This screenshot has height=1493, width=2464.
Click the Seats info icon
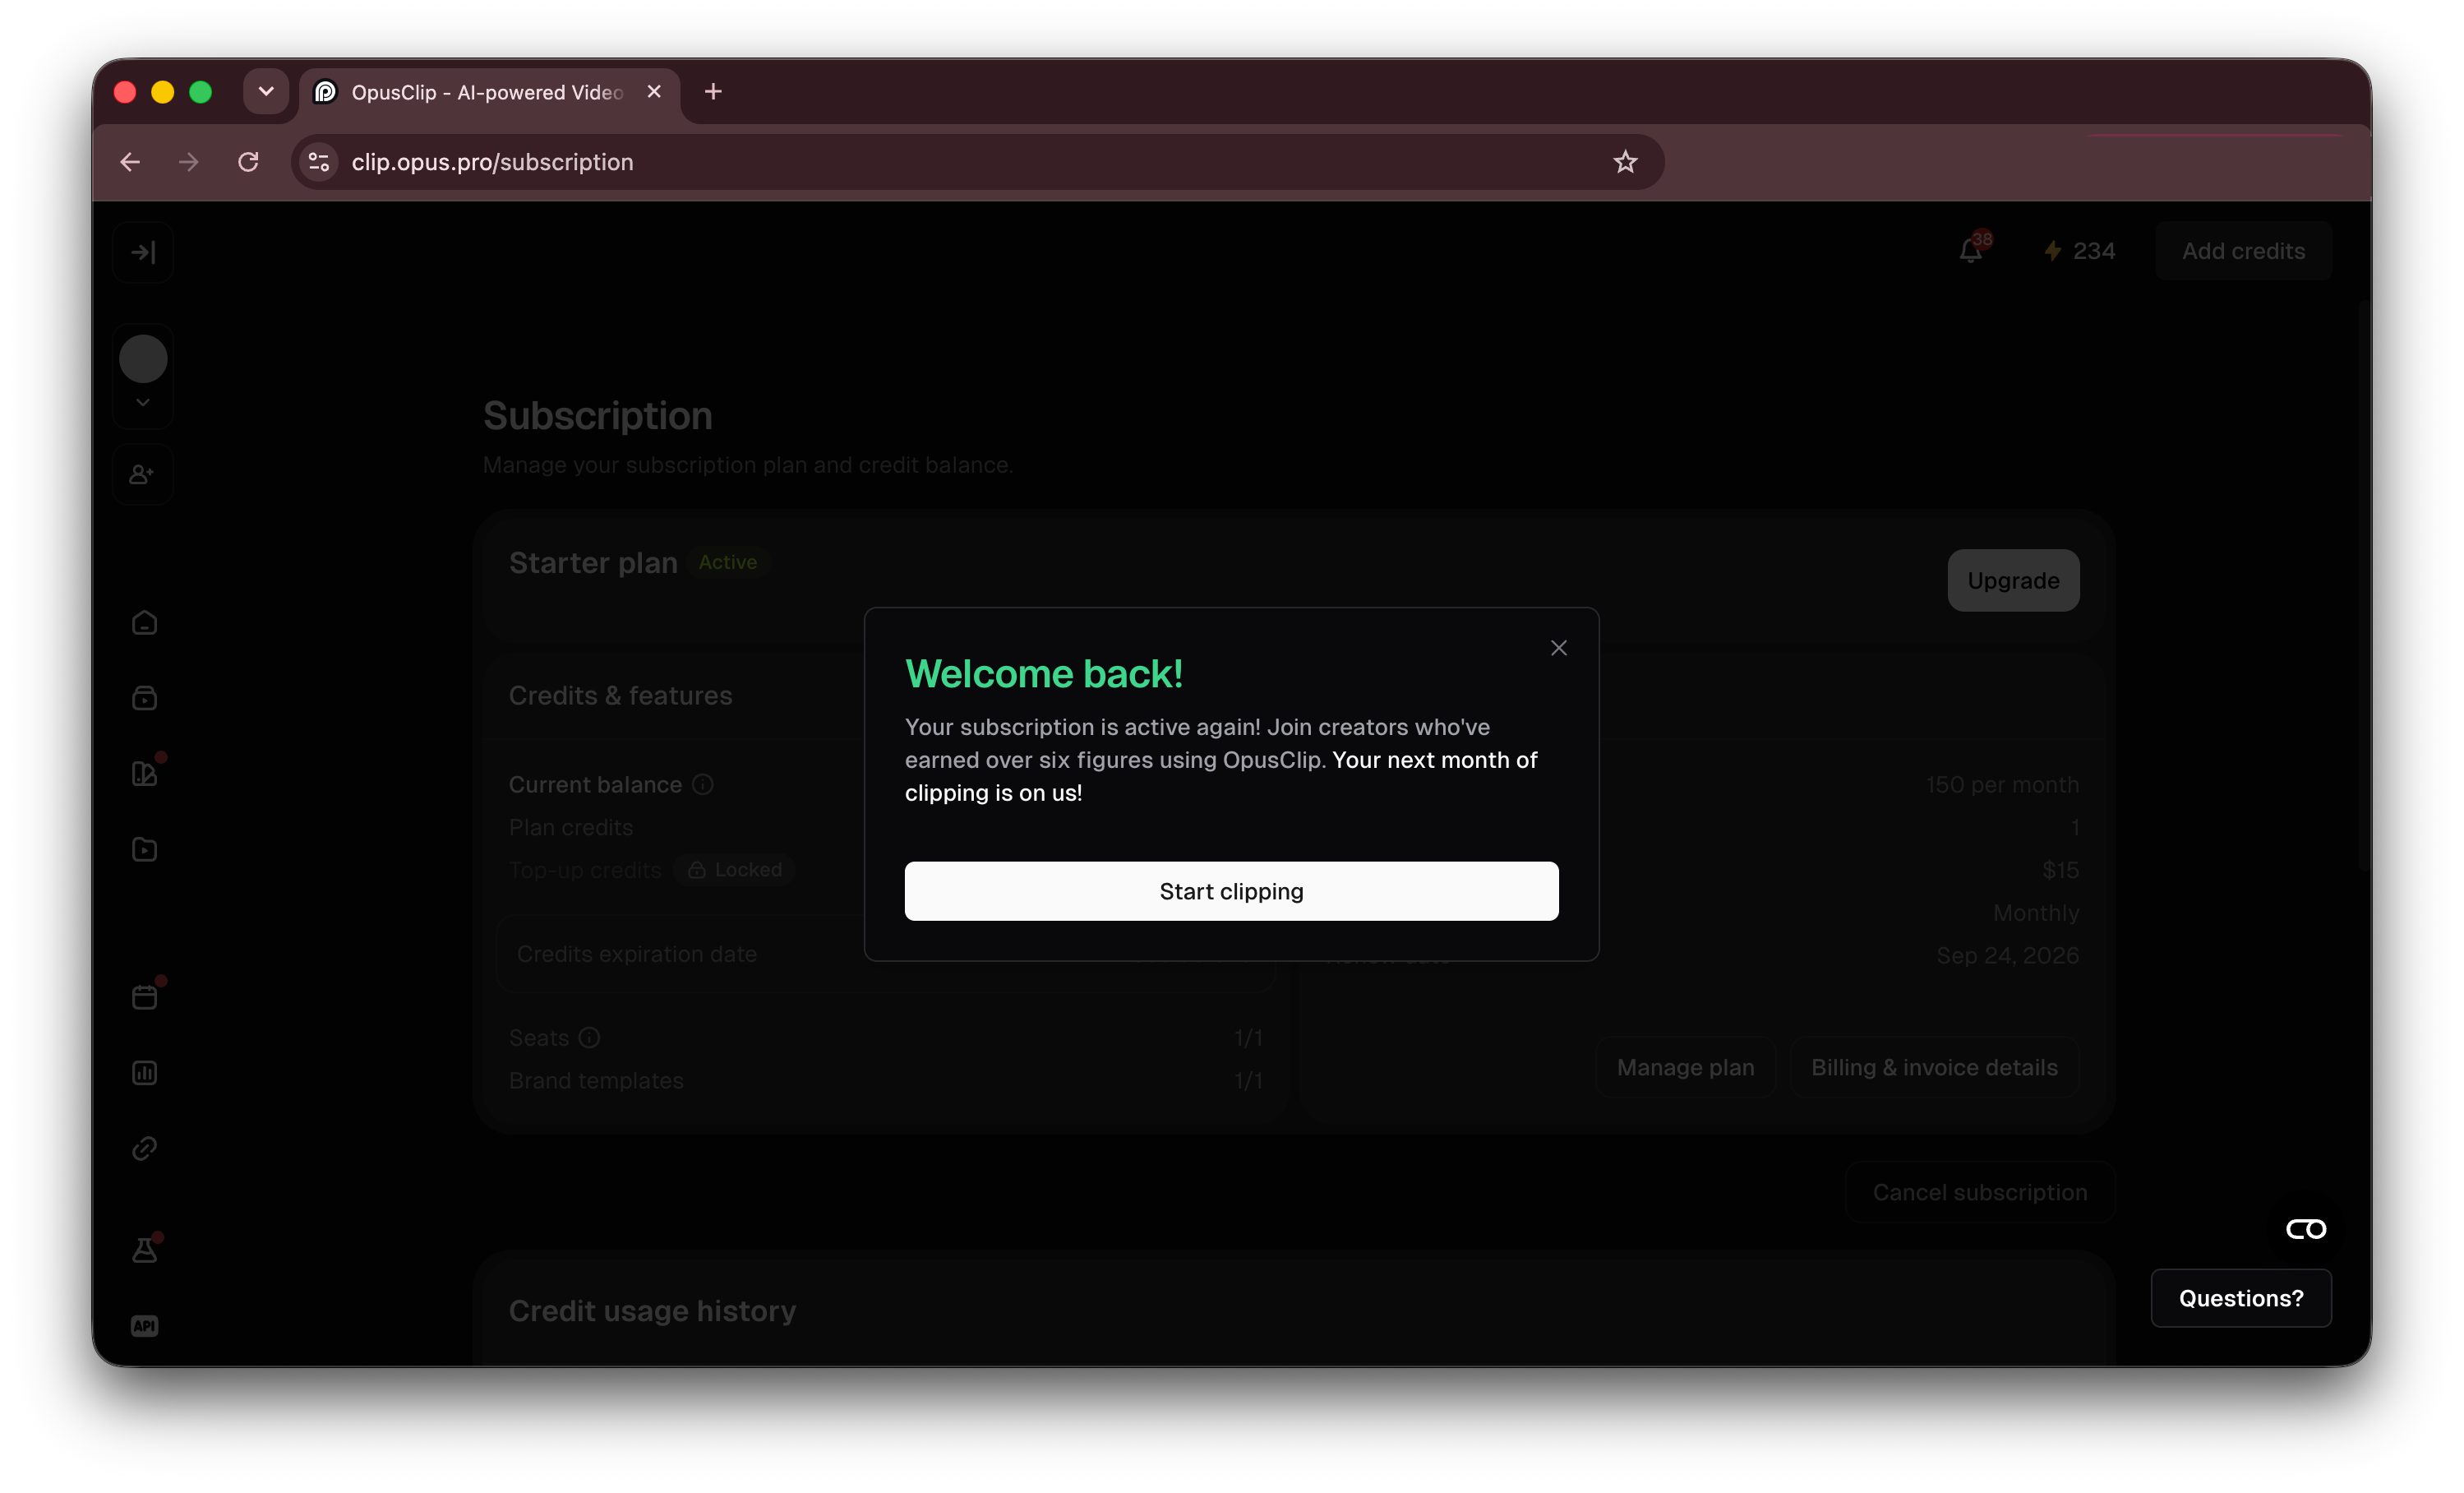point(589,1038)
